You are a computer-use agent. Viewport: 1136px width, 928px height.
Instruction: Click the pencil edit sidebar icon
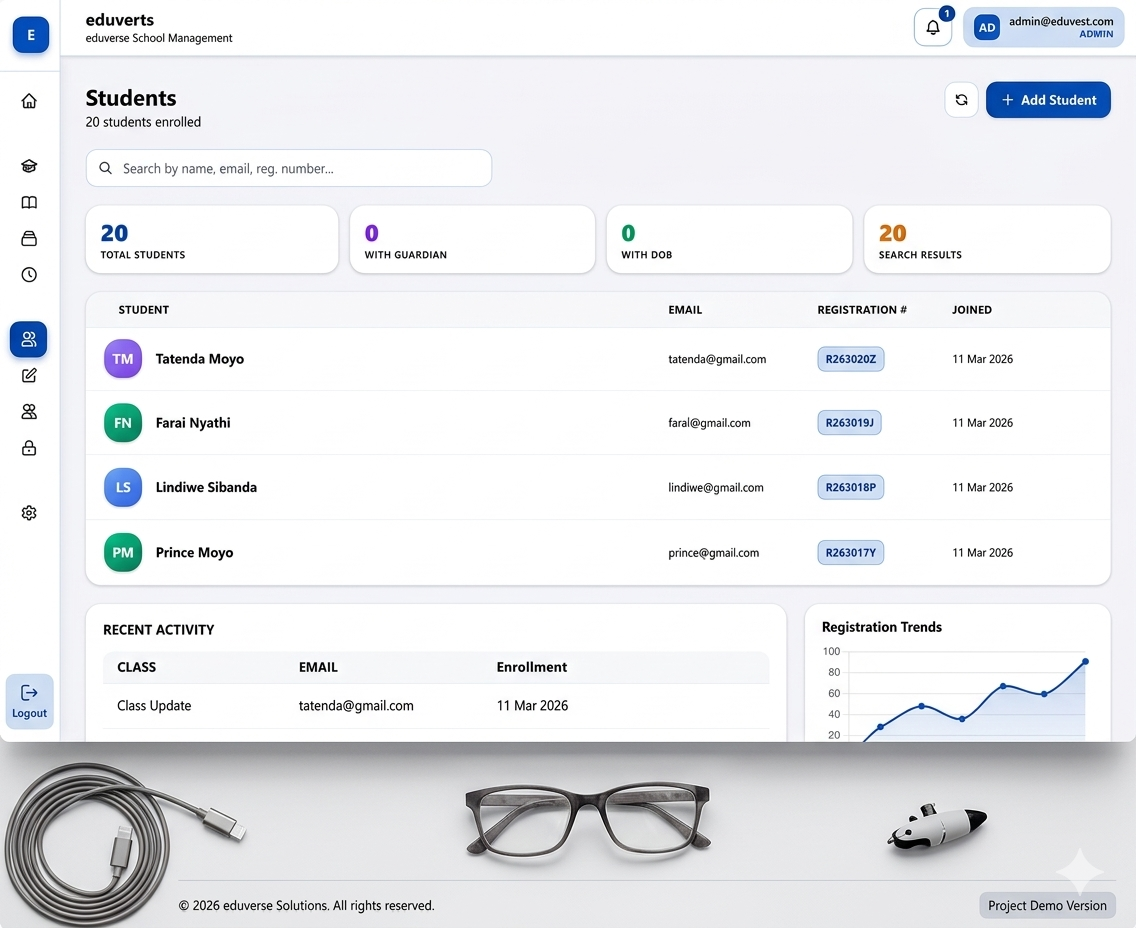pos(29,376)
